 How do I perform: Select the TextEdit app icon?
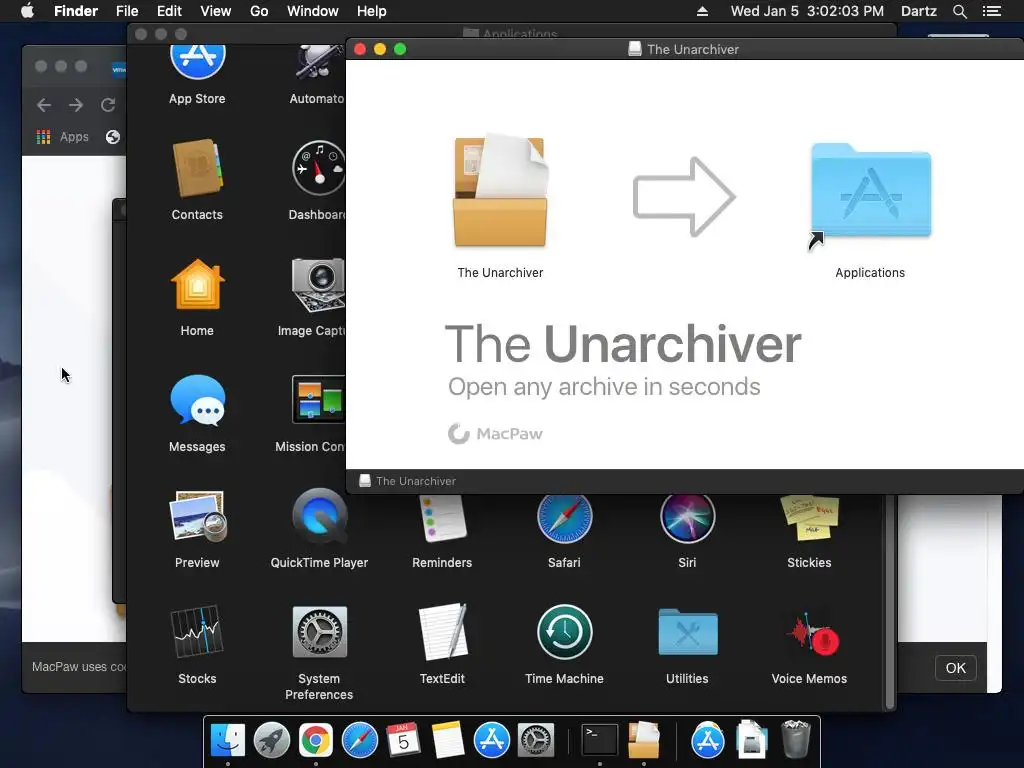click(442, 632)
